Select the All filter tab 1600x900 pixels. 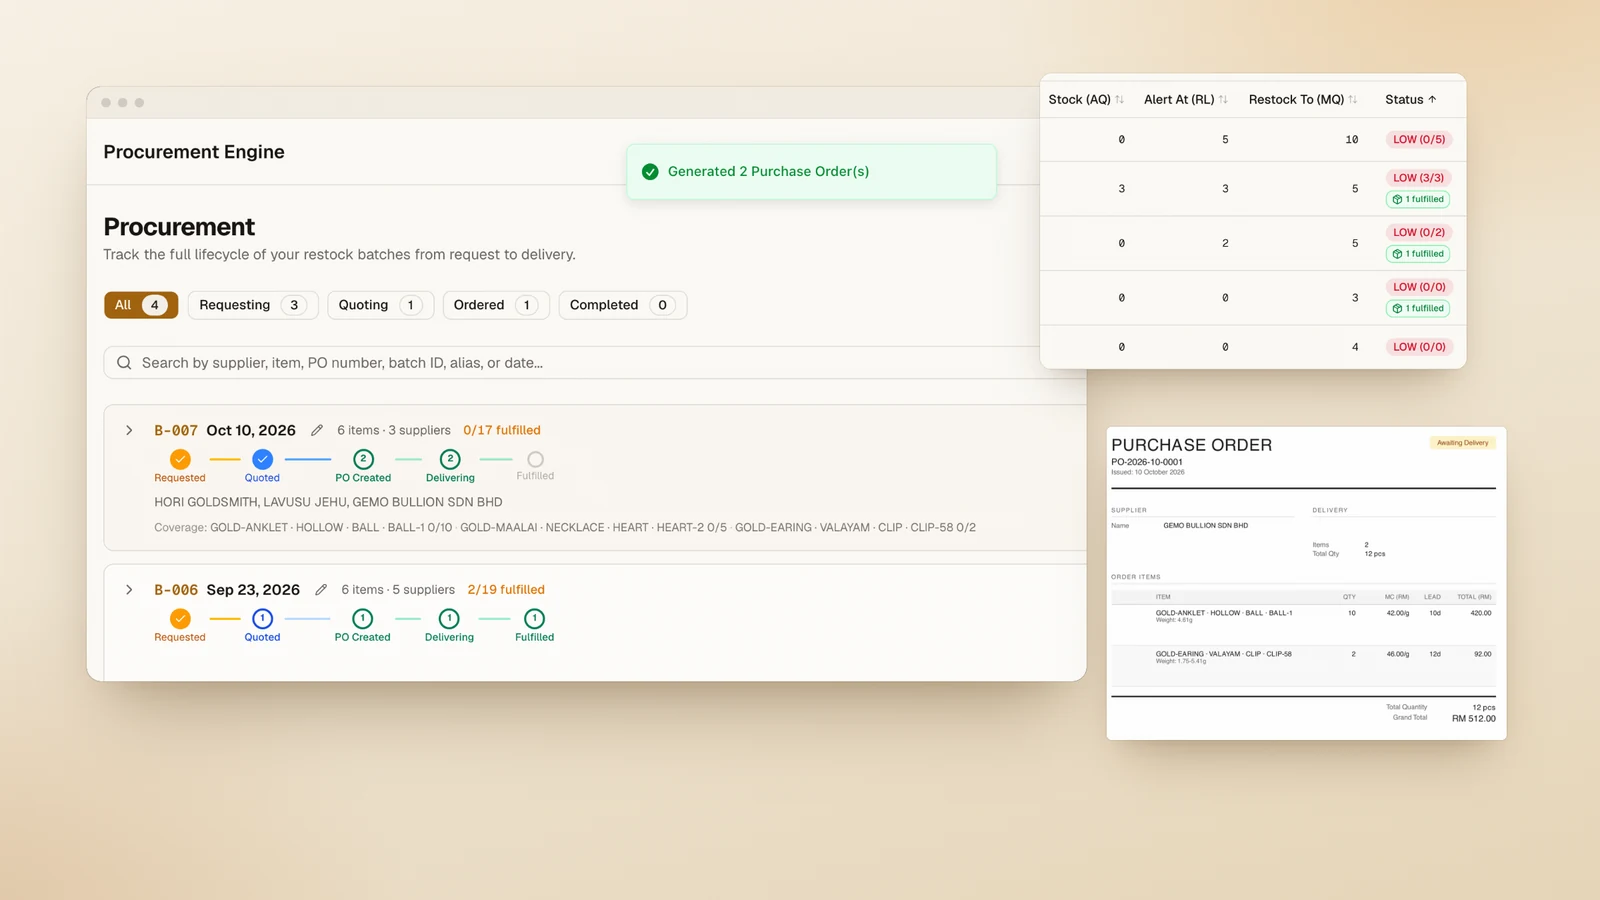(141, 305)
